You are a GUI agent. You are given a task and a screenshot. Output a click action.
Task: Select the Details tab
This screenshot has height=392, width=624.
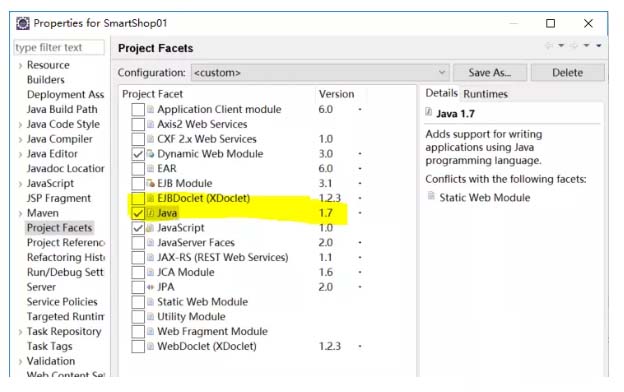point(441,93)
